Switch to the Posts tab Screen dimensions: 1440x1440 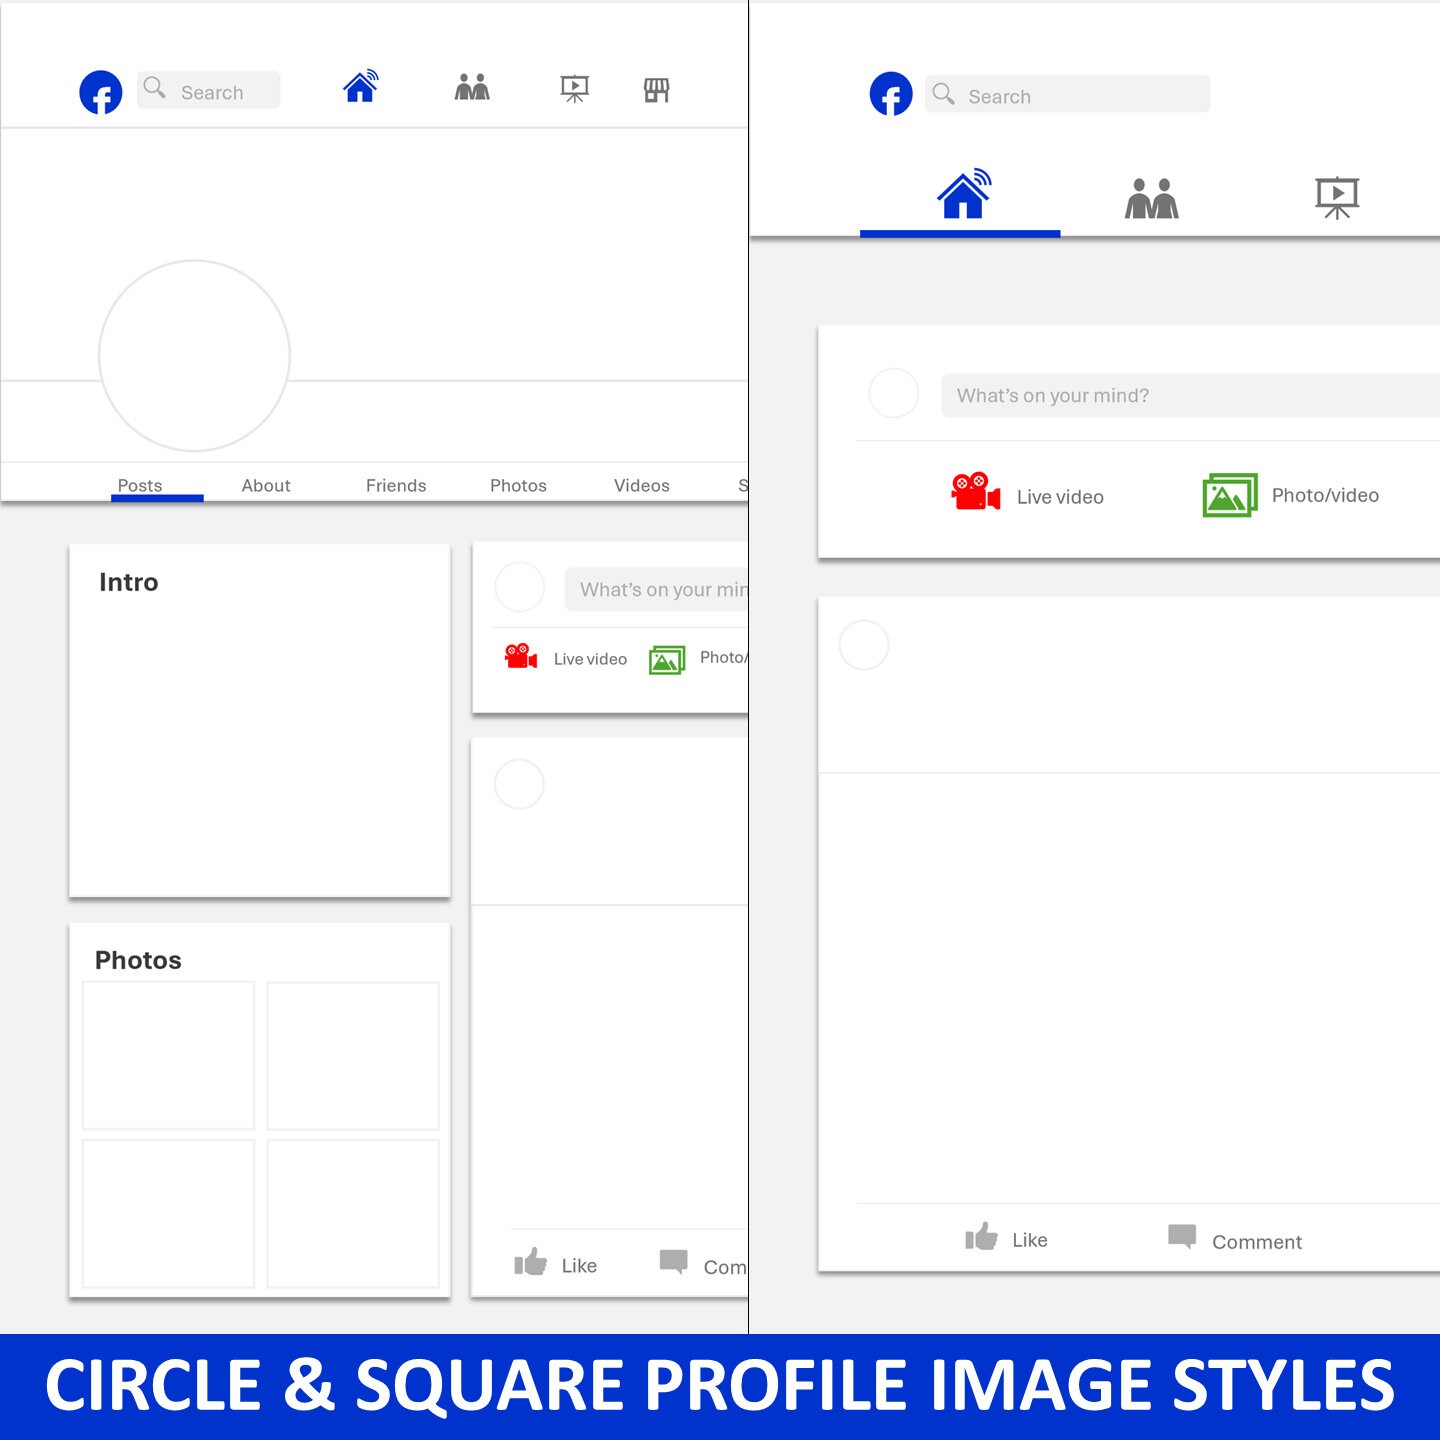tap(140, 485)
